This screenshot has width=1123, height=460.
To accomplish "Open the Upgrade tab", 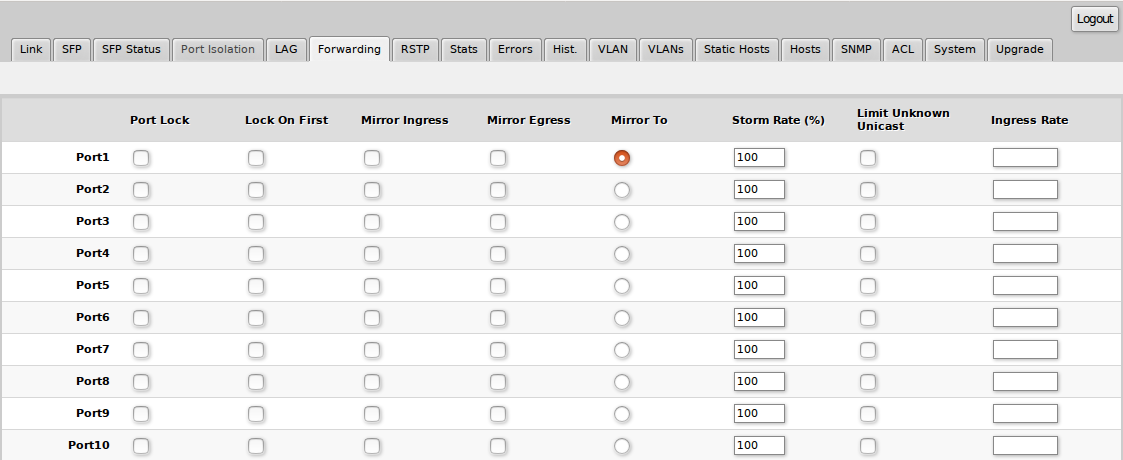I will click(1019, 49).
